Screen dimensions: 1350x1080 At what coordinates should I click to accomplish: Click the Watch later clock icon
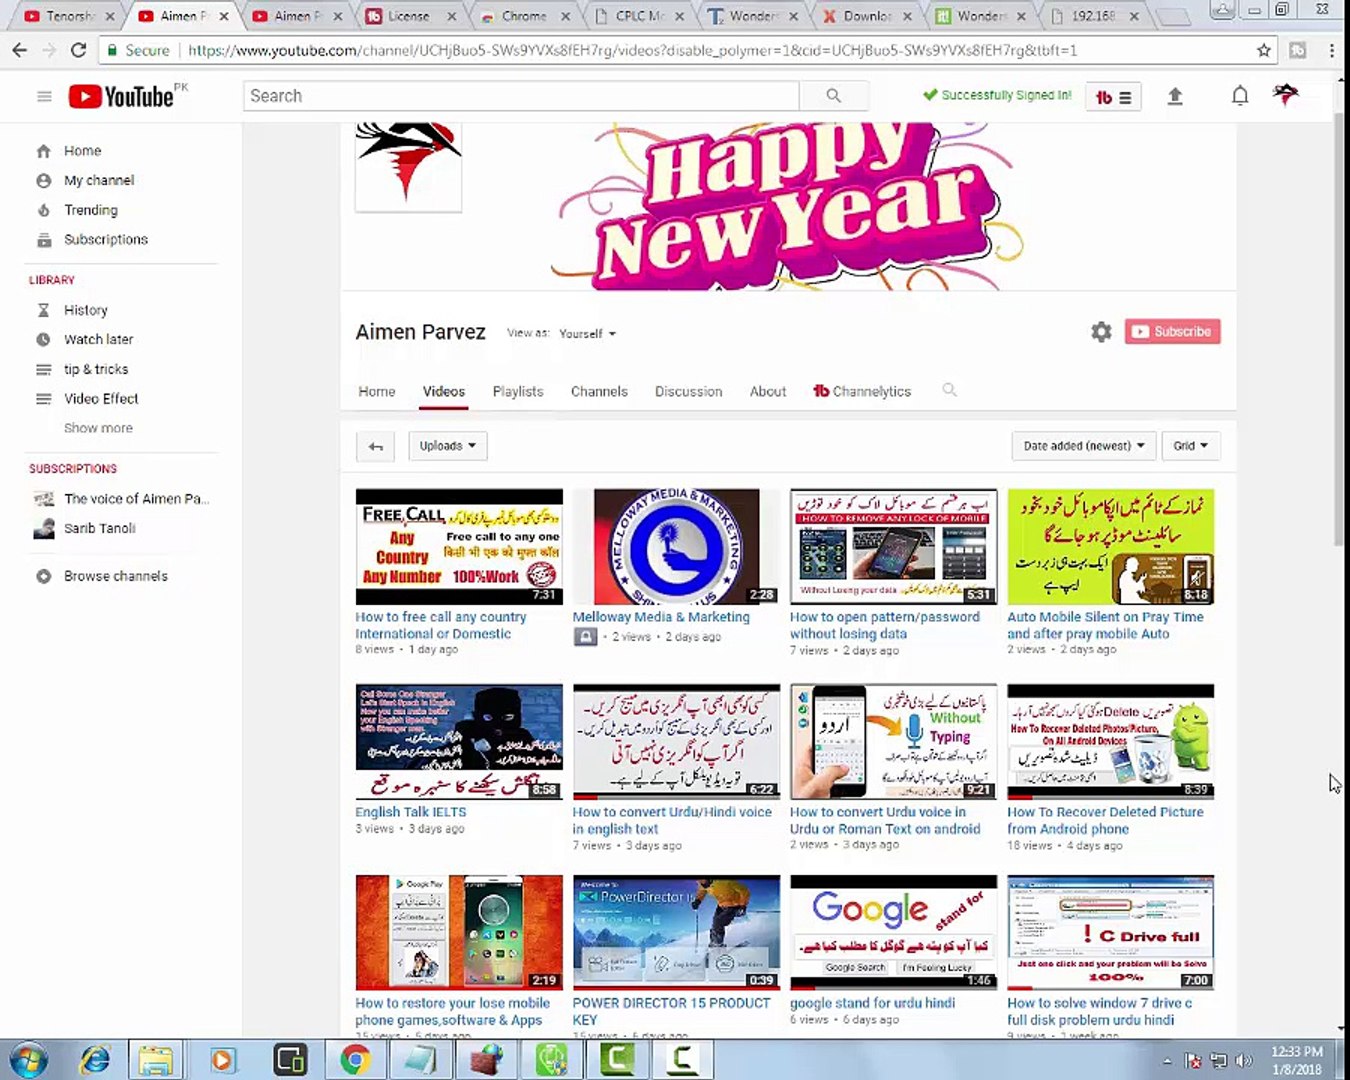(x=43, y=339)
